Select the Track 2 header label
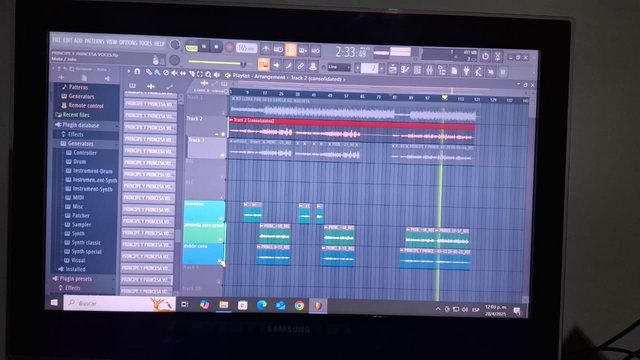Viewport: 640px width, 360px height. click(195, 119)
